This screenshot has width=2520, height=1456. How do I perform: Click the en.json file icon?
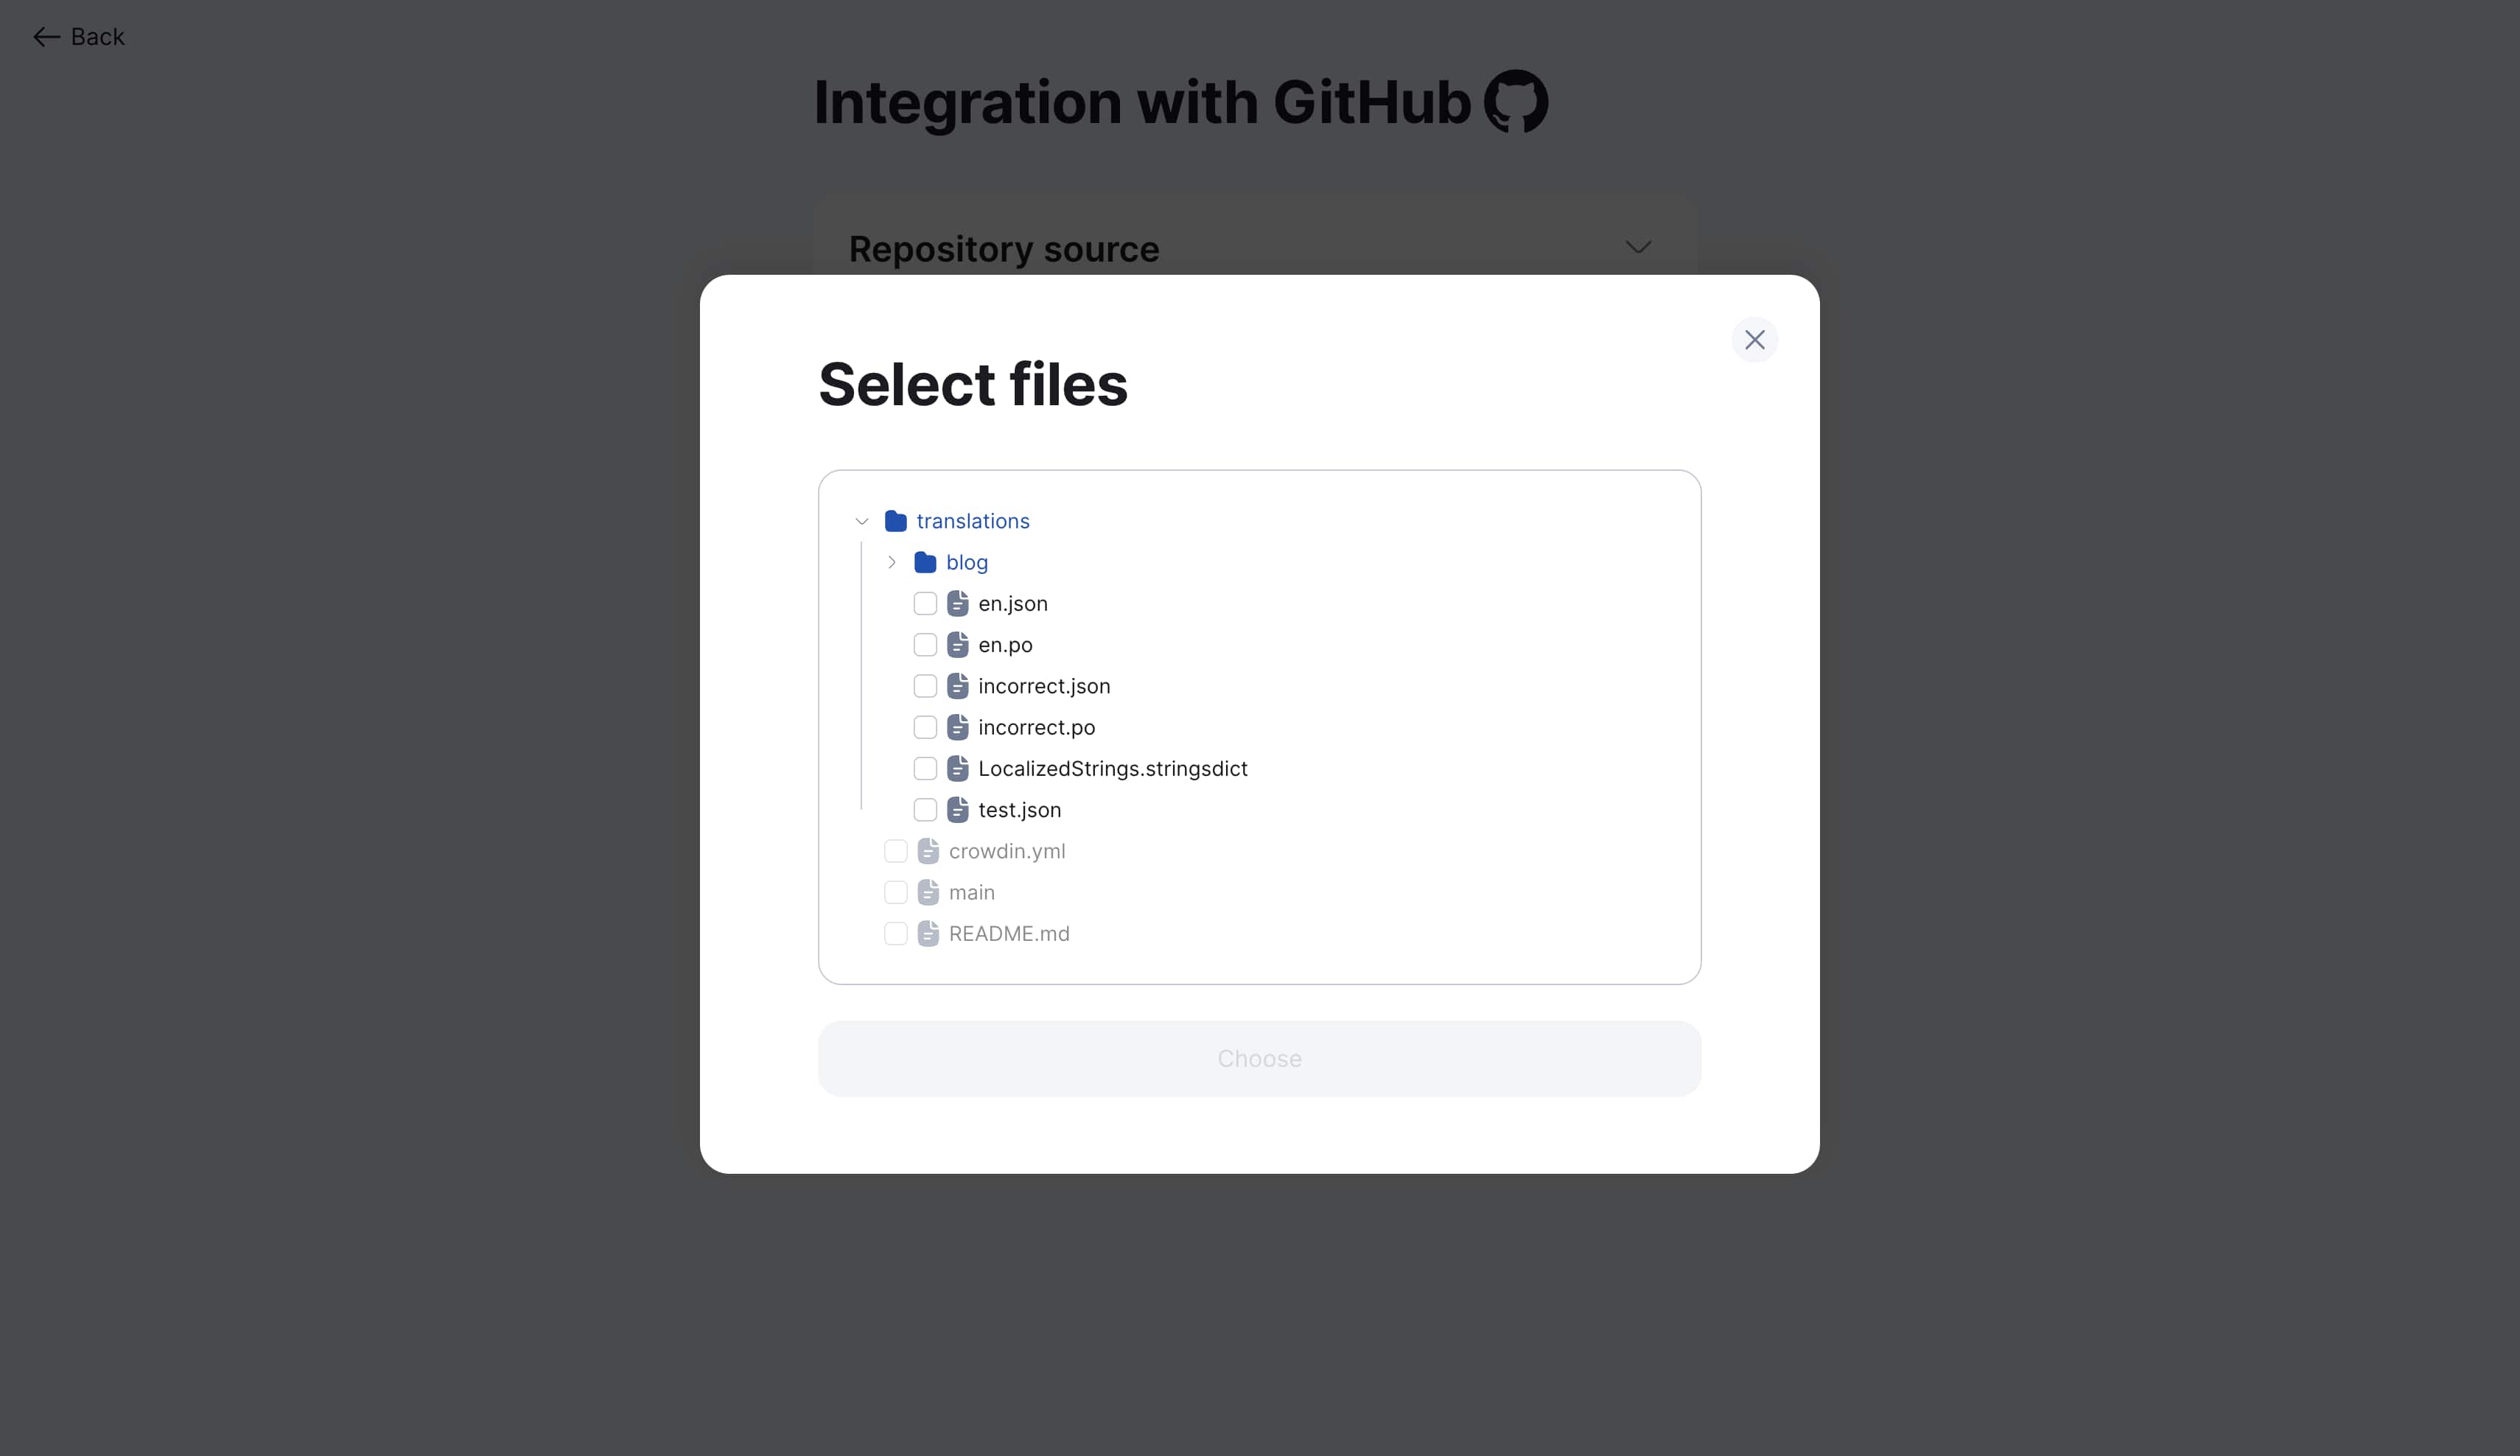click(x=958, y=603)
